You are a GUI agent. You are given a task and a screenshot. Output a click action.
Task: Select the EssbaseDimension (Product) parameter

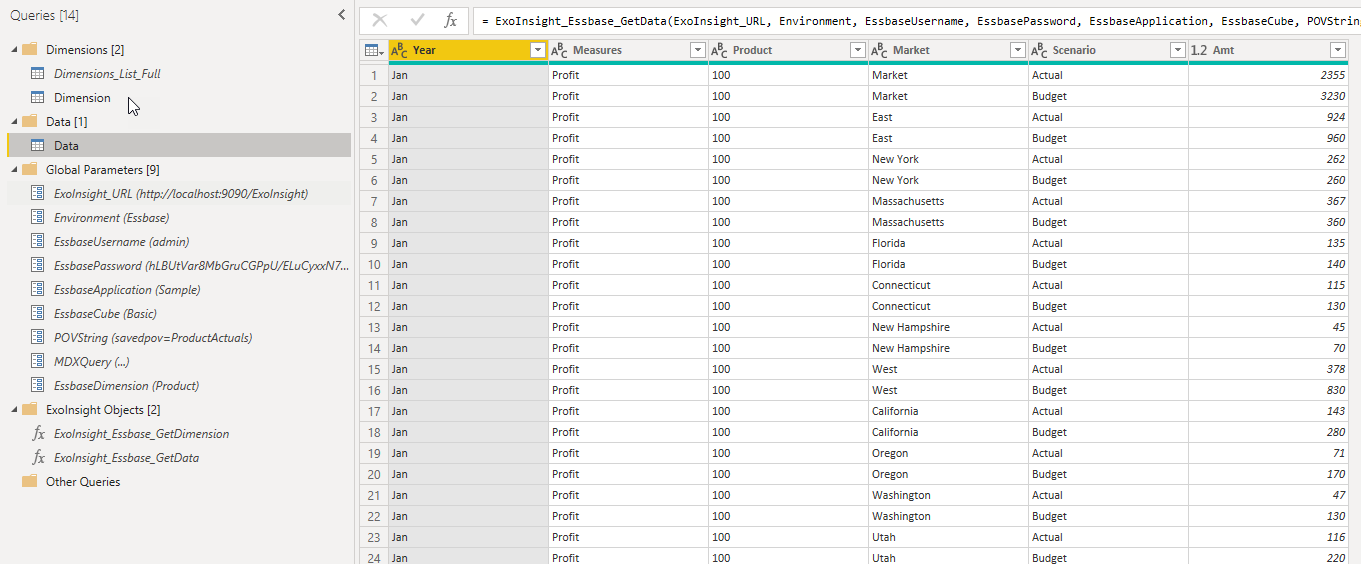(127, 385)
